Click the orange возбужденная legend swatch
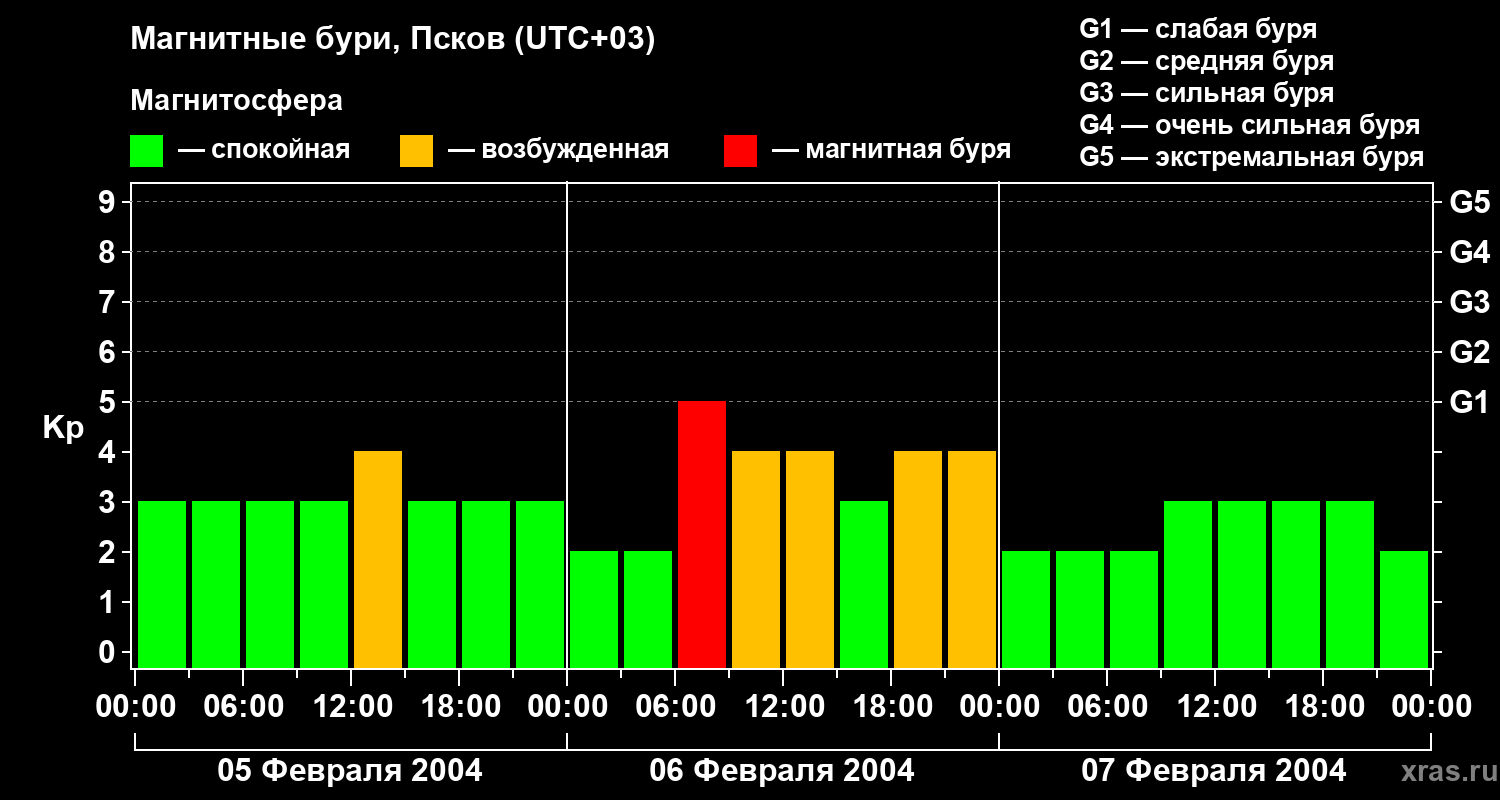The height and width of the screenshot is (800, 1500). click(416, 151)
